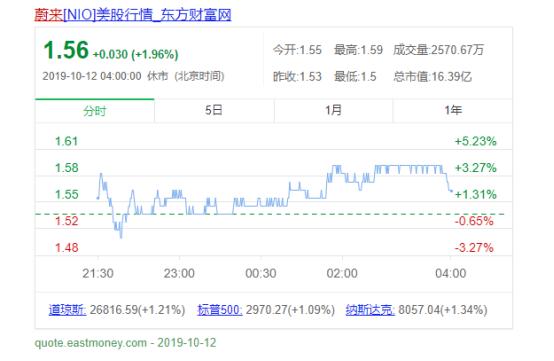Switch to the 1年 chart tab
Image resolution: width=554 pixels, height=361 pixels.
453,111
